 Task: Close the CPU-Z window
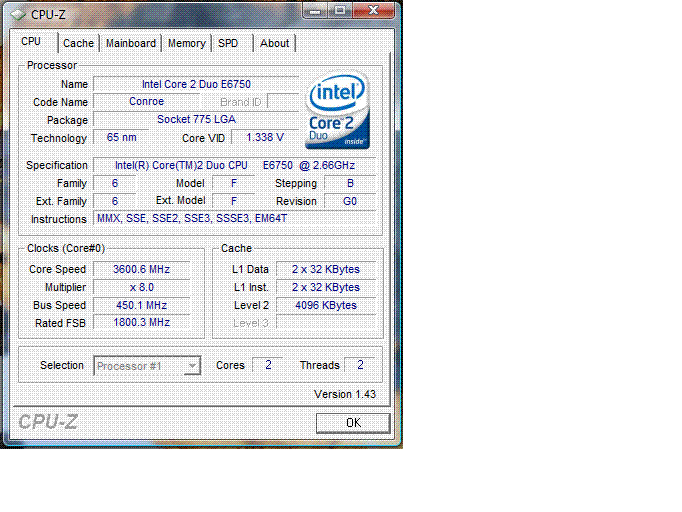point(373,10)
